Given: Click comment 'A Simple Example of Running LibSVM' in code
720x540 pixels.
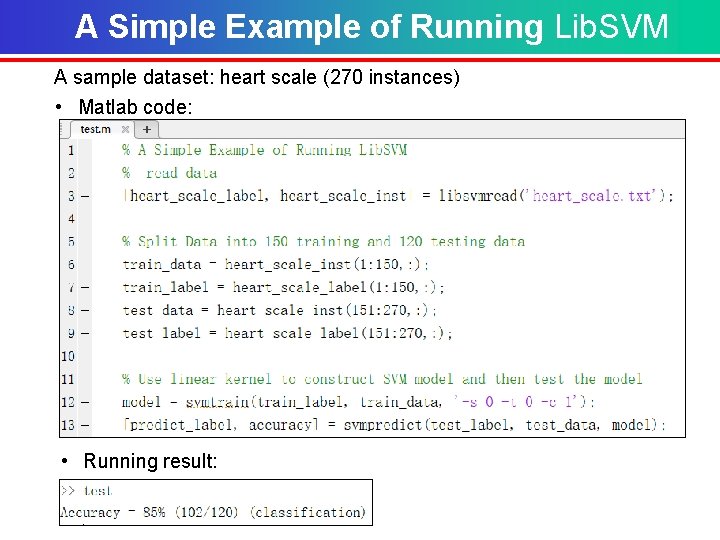Looking at the screenshot, I should point(264,150).
